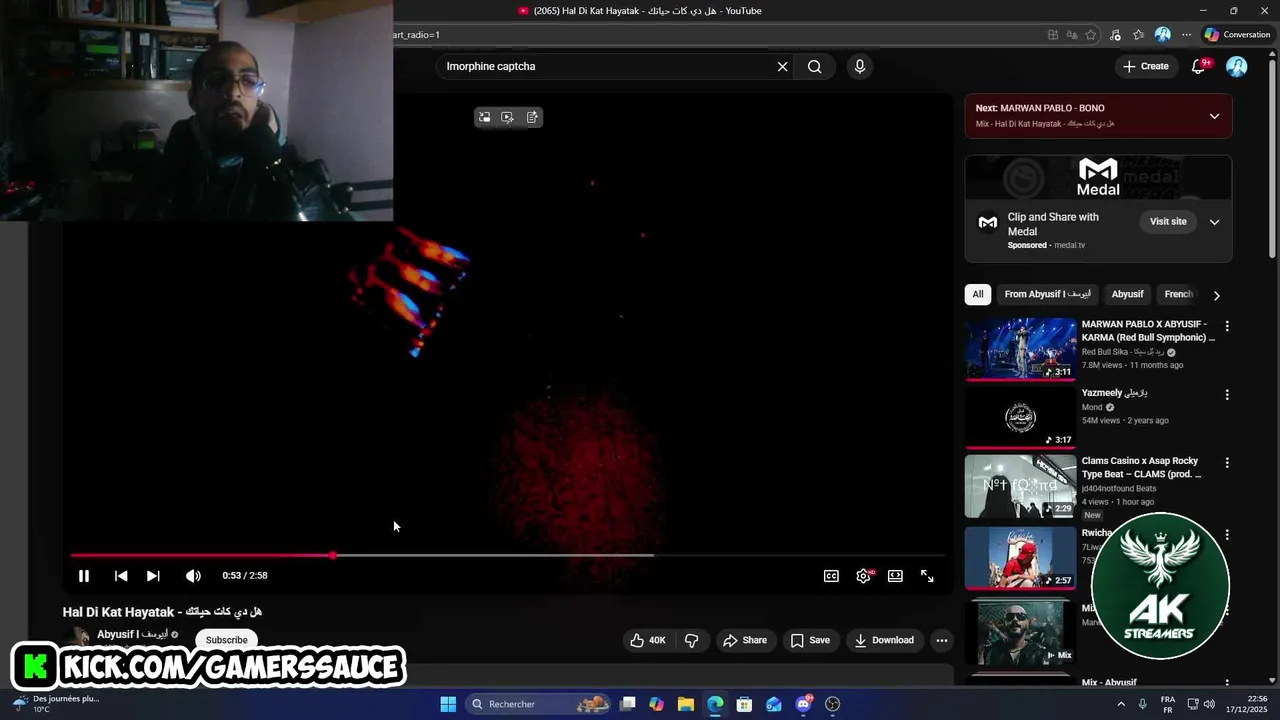The width and height of the screenshot is (1280, 720).
Task: Show hidden system tray icons
Action: [x=1120, y=704]
